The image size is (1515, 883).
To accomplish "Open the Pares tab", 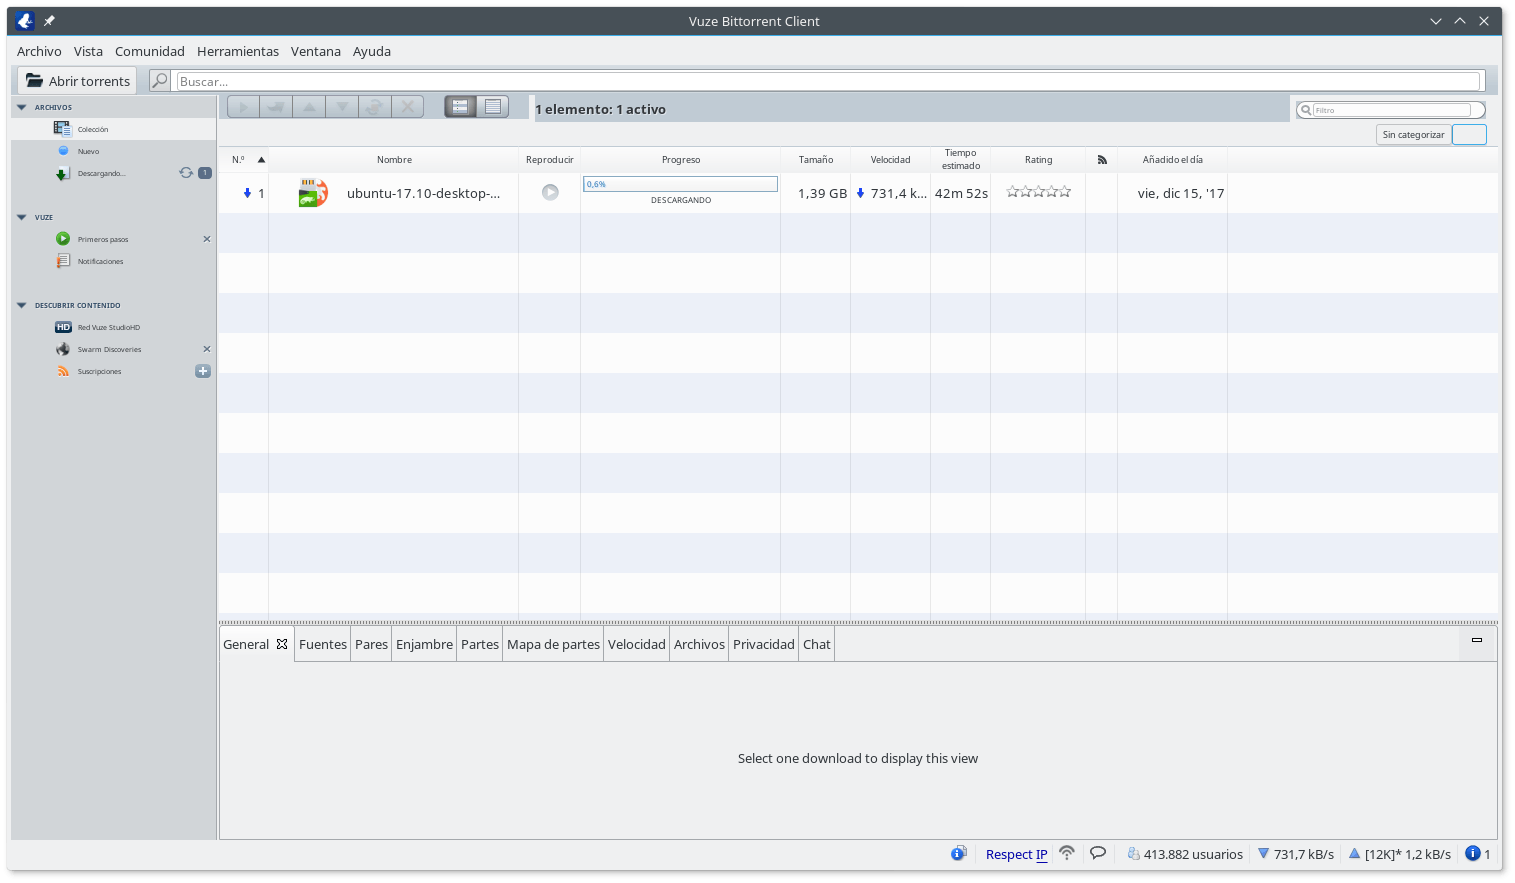I will (x=371, y=645).
